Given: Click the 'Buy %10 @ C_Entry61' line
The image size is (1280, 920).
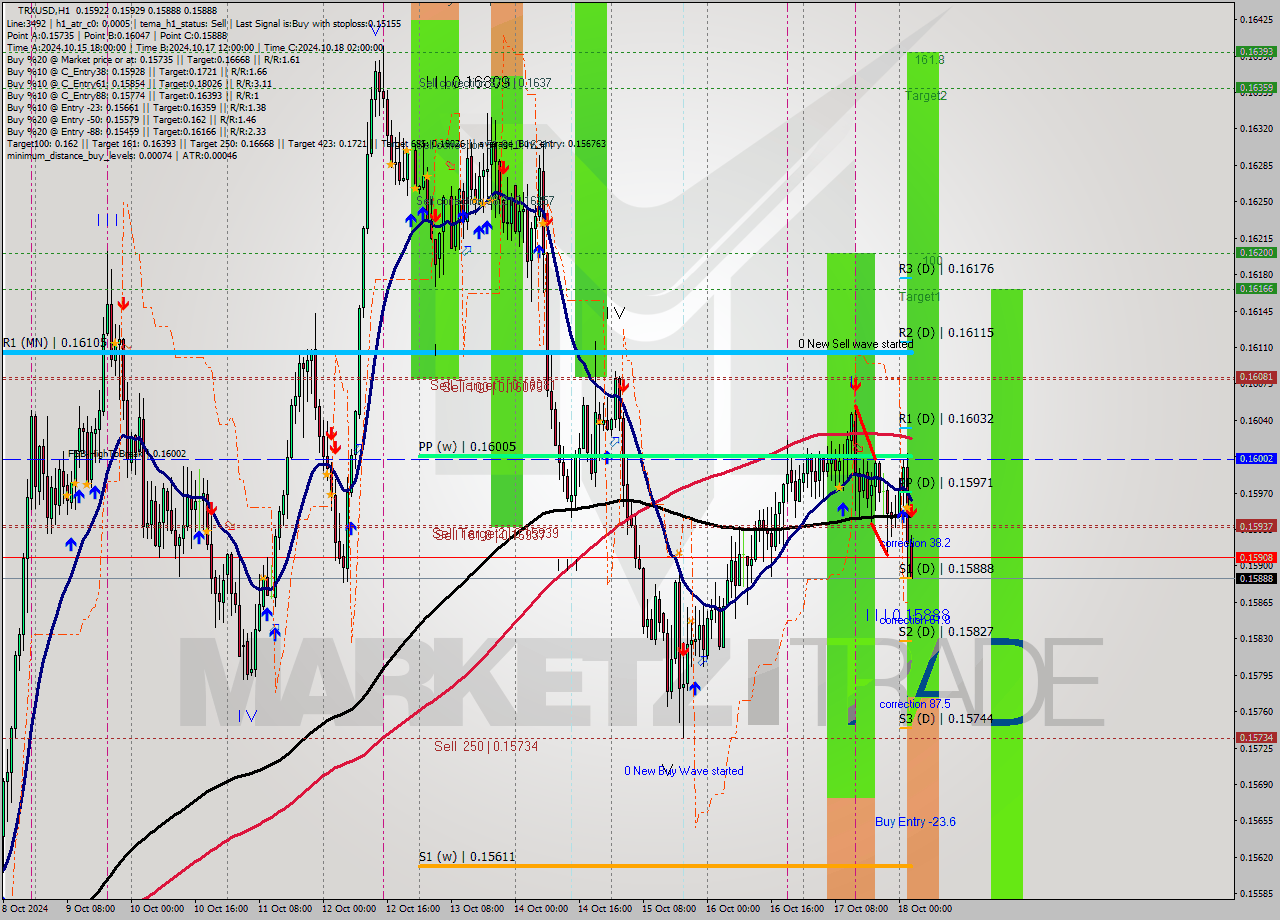Looking at the screenshot, I should (139, 83).
